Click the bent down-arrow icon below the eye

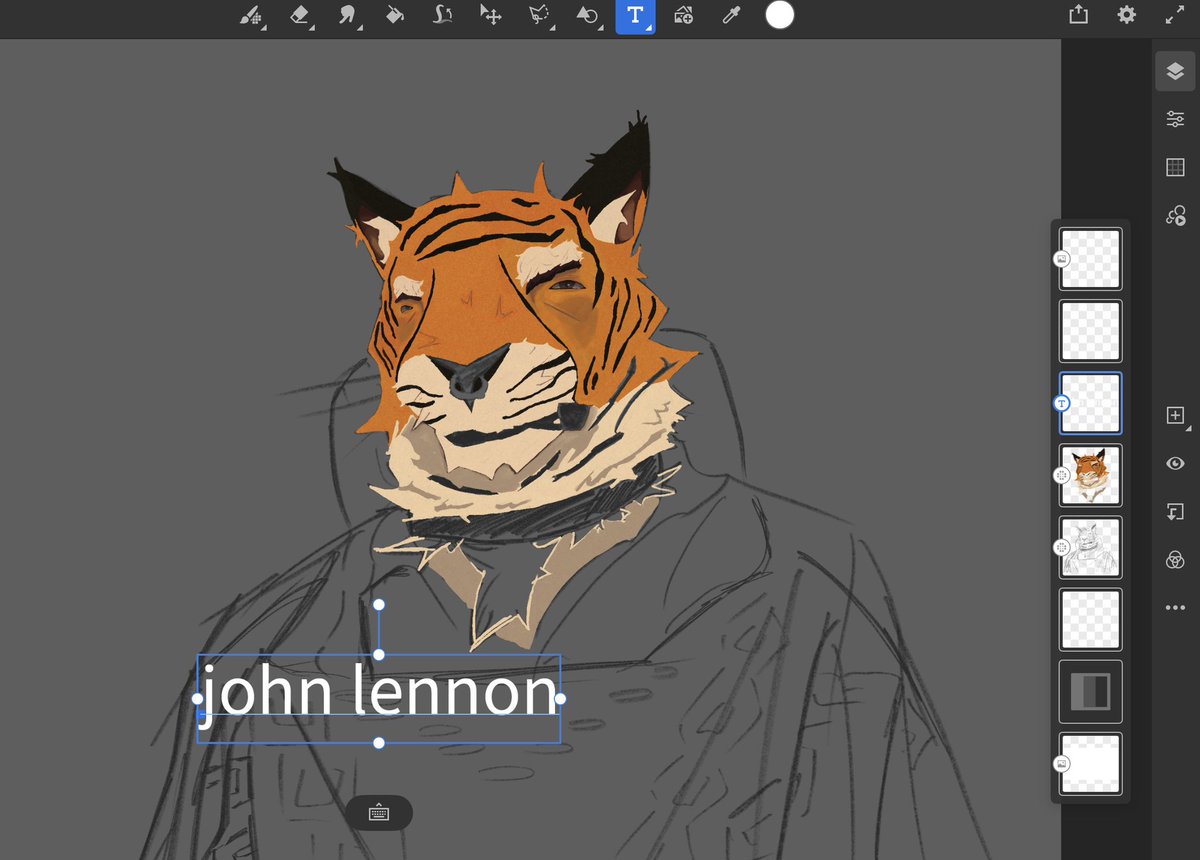point(1175,512)
